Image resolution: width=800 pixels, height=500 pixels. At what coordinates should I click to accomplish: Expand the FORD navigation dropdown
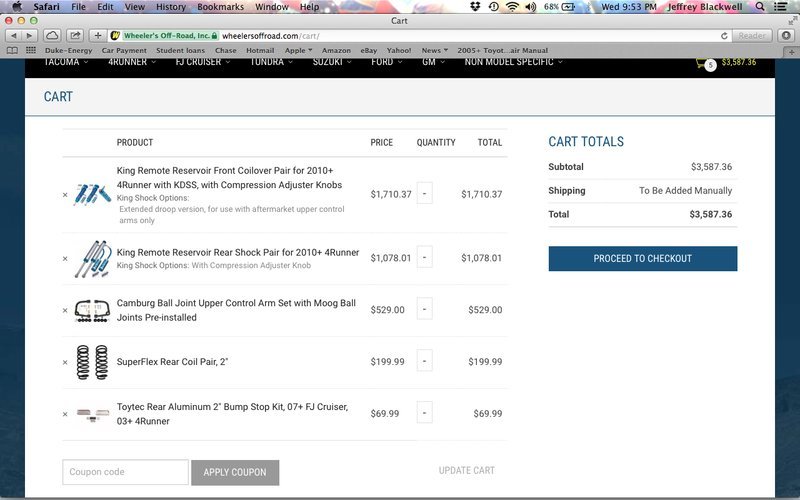(387, 62)
